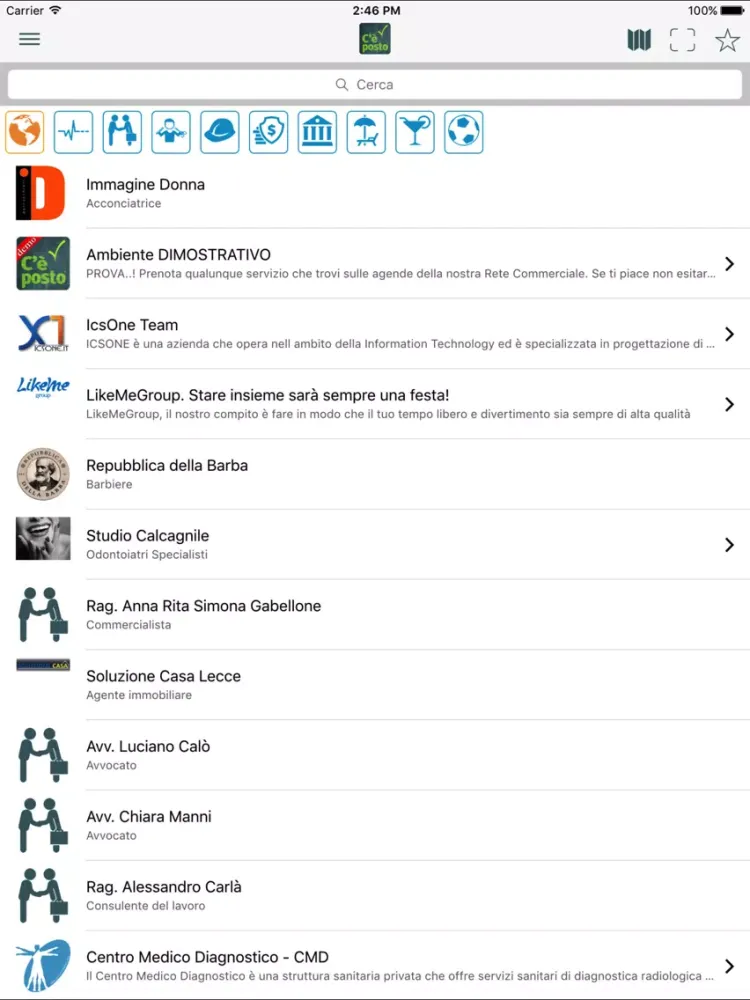Open the Repubblica della Barba listing

[375, 474]
